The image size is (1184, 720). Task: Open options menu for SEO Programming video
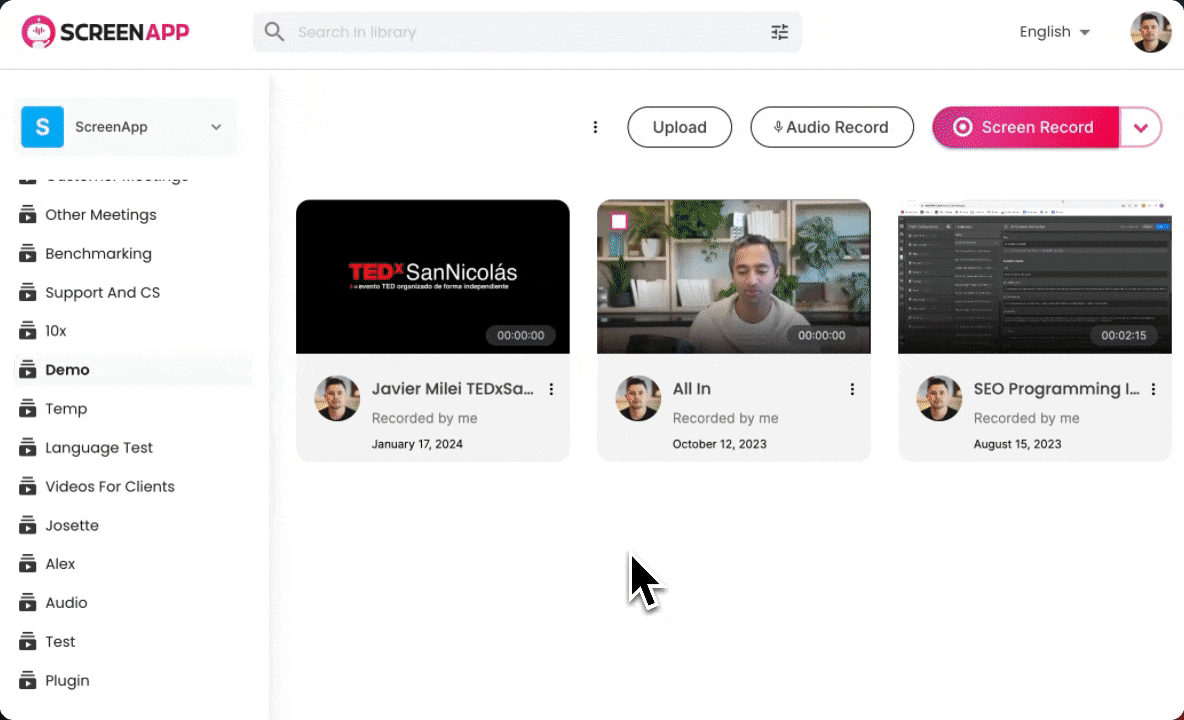pyautogui.click(x=1153, y=389)
